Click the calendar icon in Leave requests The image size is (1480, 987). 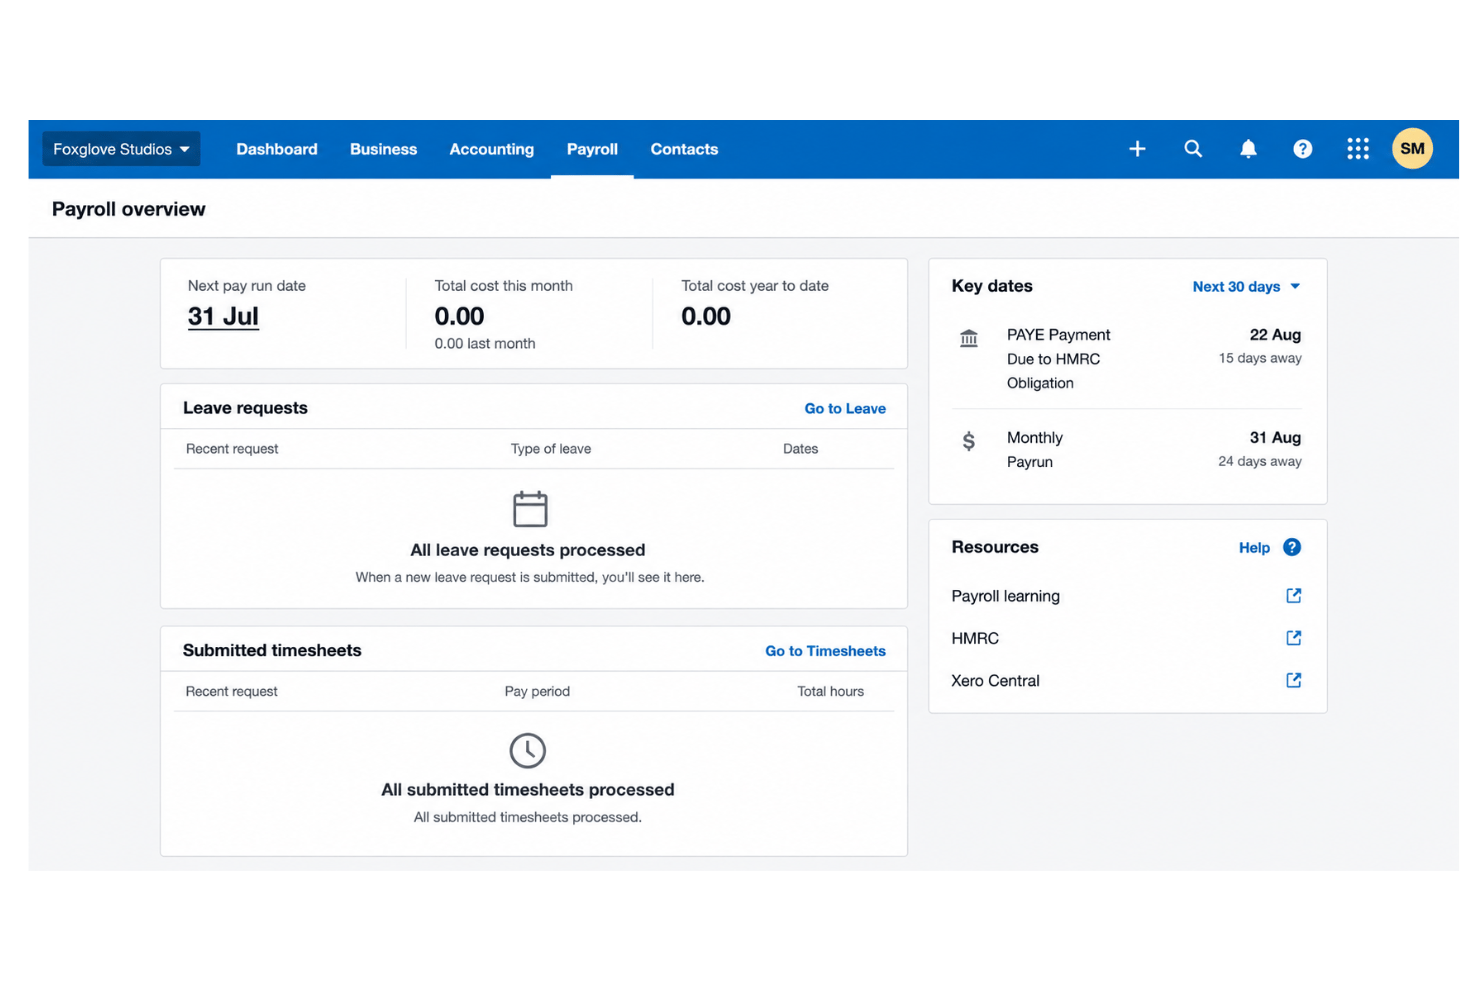click(x=530, y=509)
